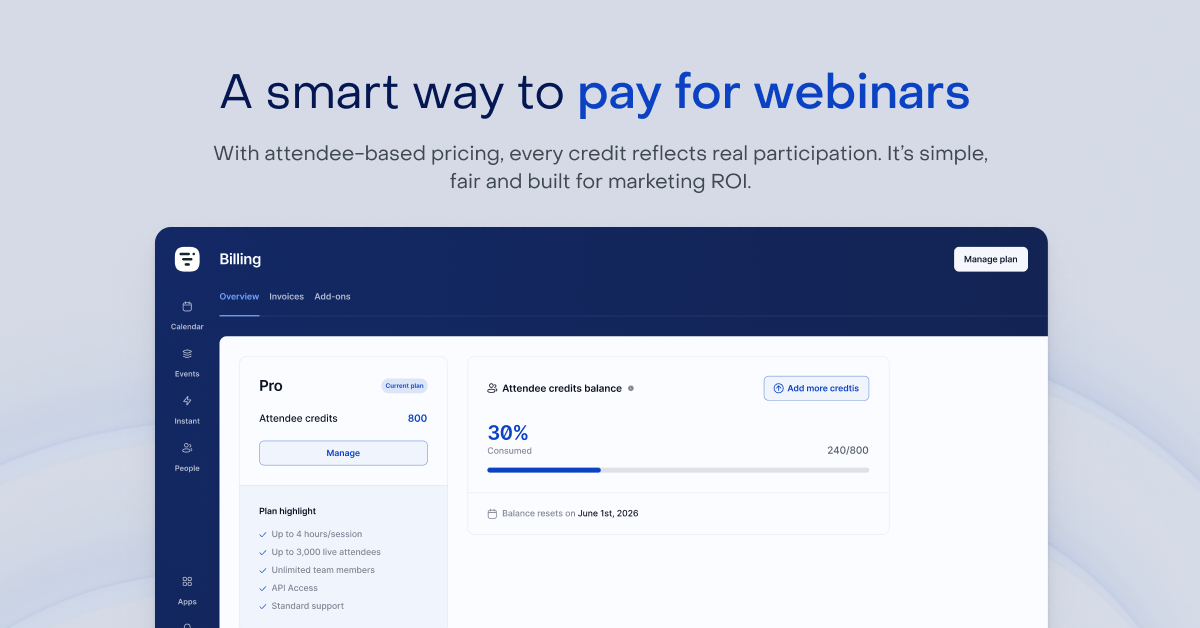This screenshot has width=1200, height=628.
Task: Click the 800 attendee credits value
Action: tap(417, 418)
